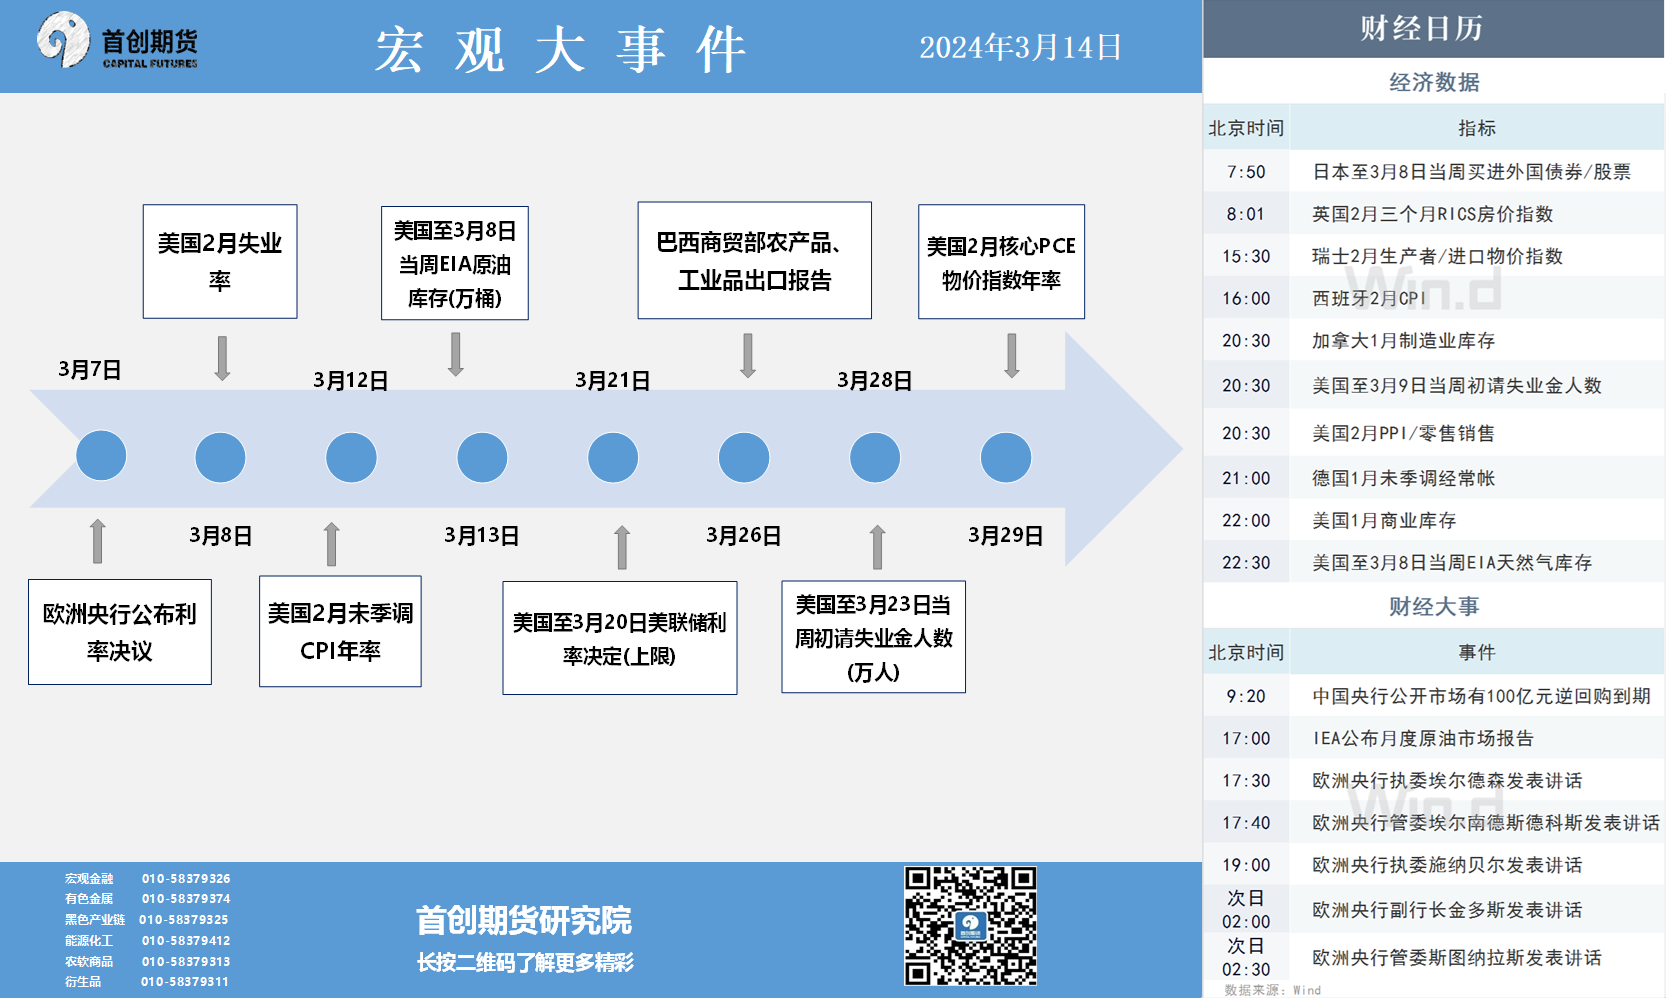Click the QR code in the footer
The width and height of the screenshot is (1666, 999).
click(x=970, y=926)
